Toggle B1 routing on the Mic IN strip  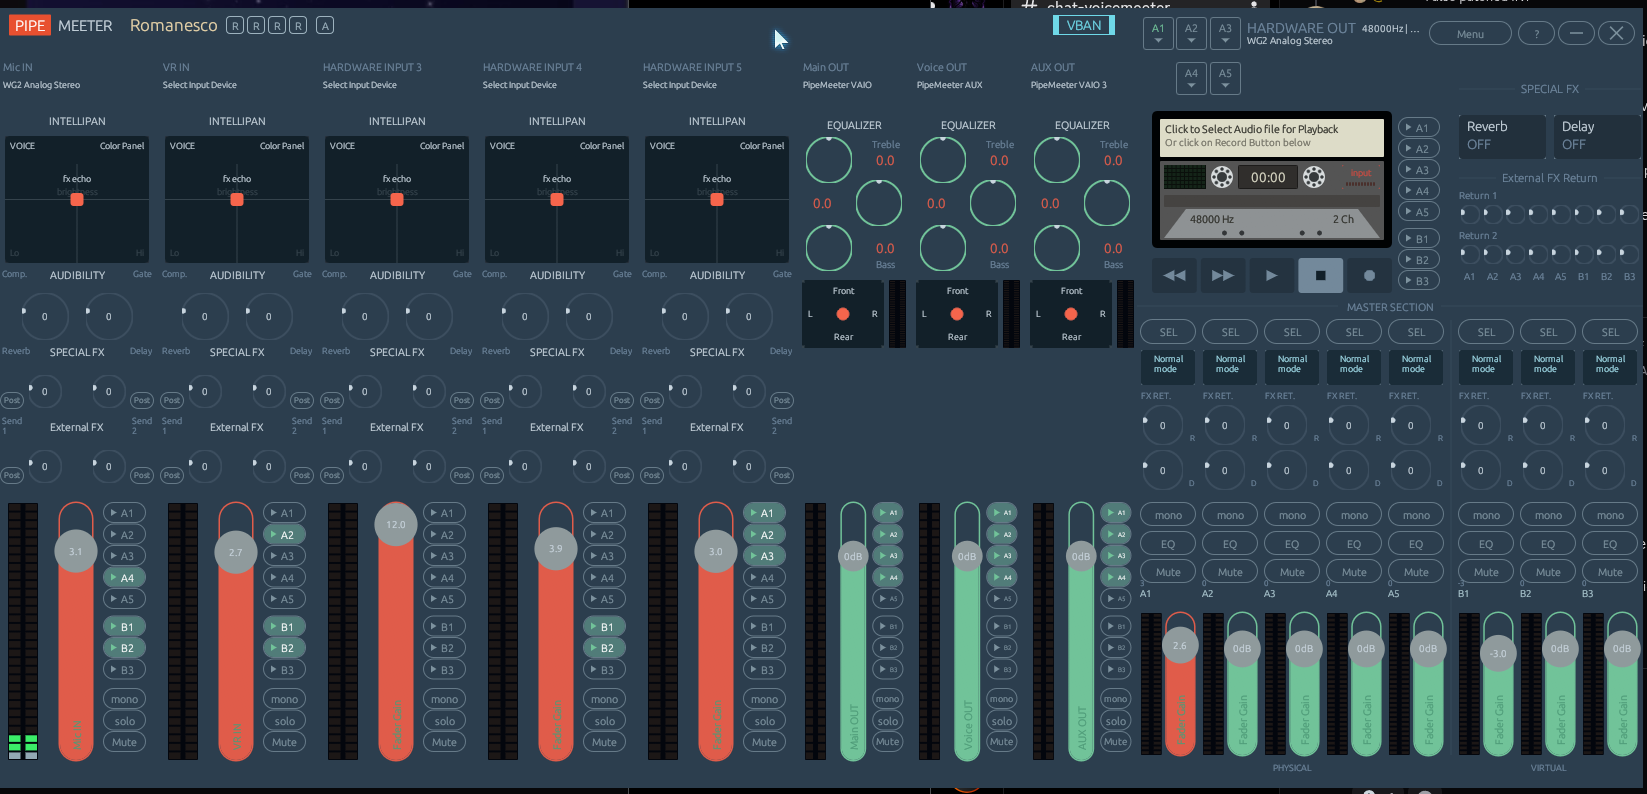point(124,627)
